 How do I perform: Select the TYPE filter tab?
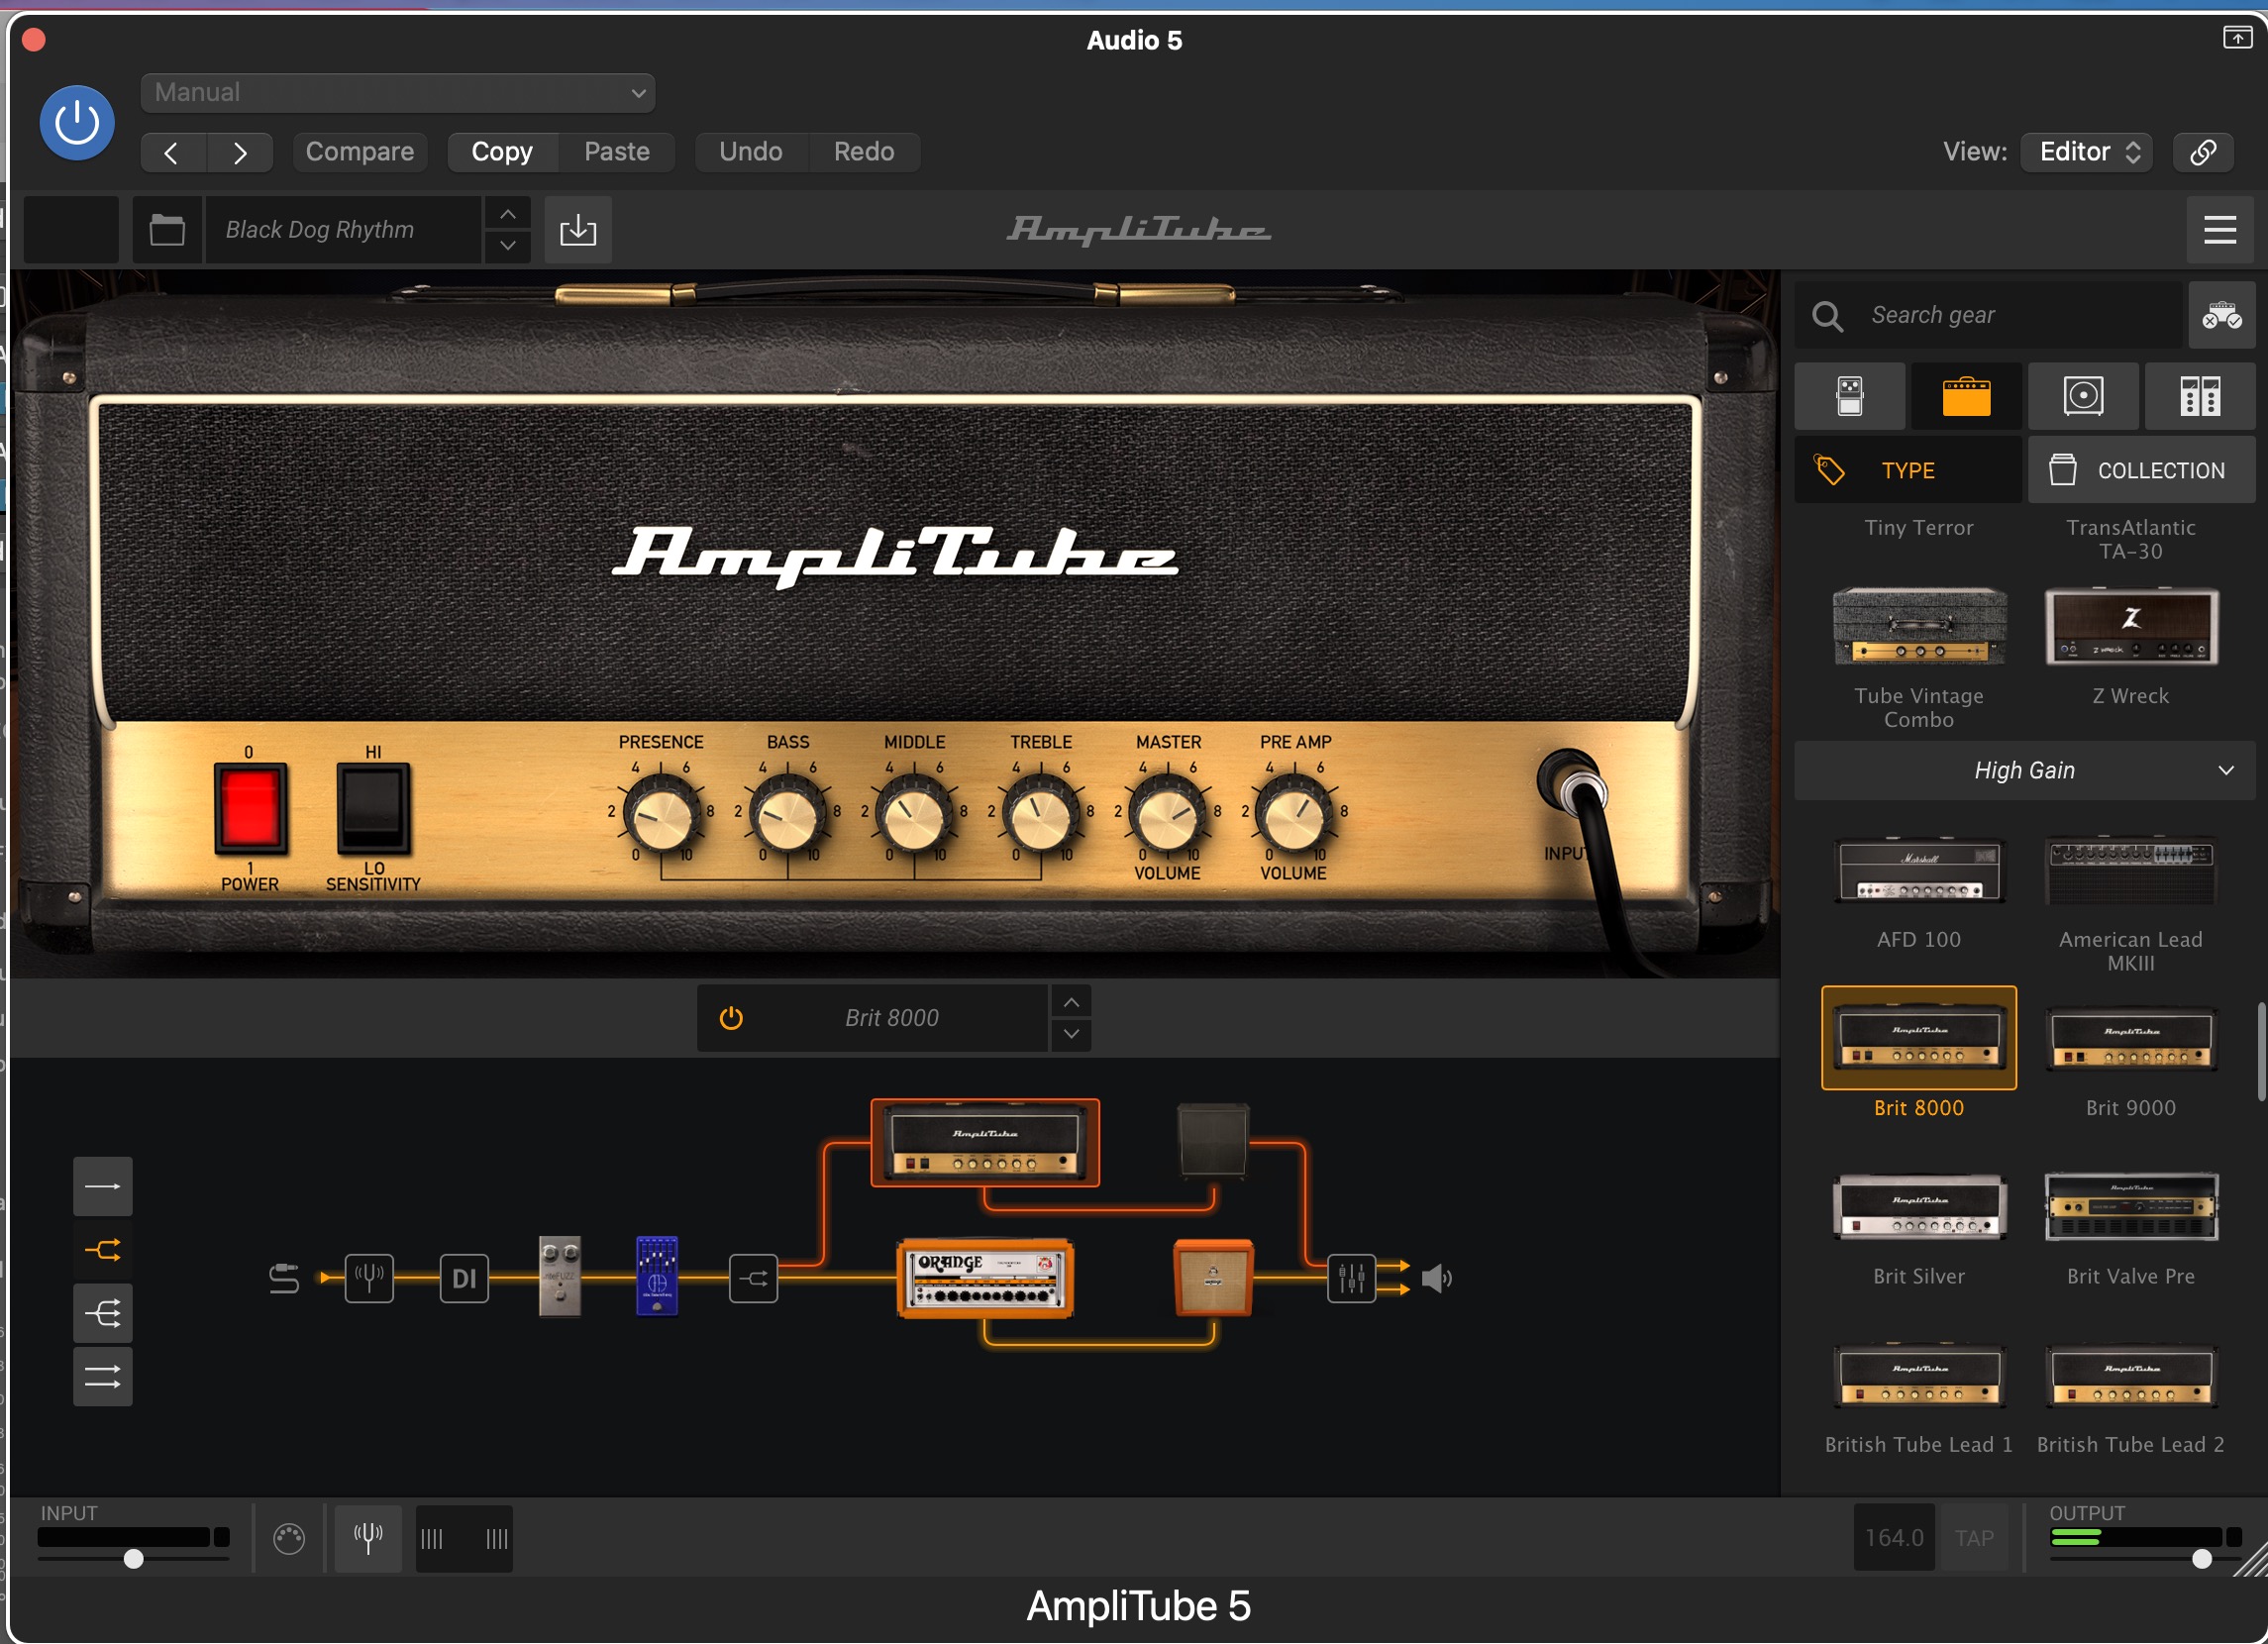1908,470
